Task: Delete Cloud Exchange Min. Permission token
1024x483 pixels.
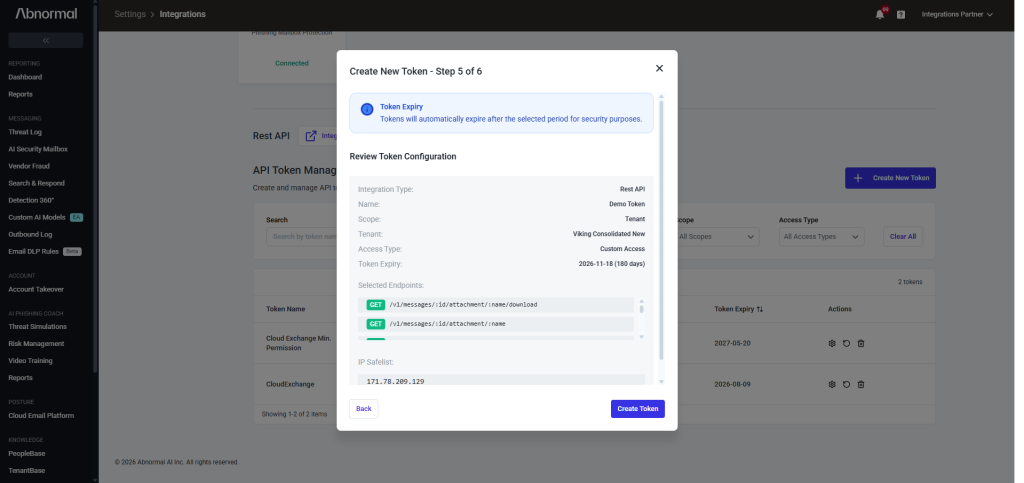Action: [861, 343]
